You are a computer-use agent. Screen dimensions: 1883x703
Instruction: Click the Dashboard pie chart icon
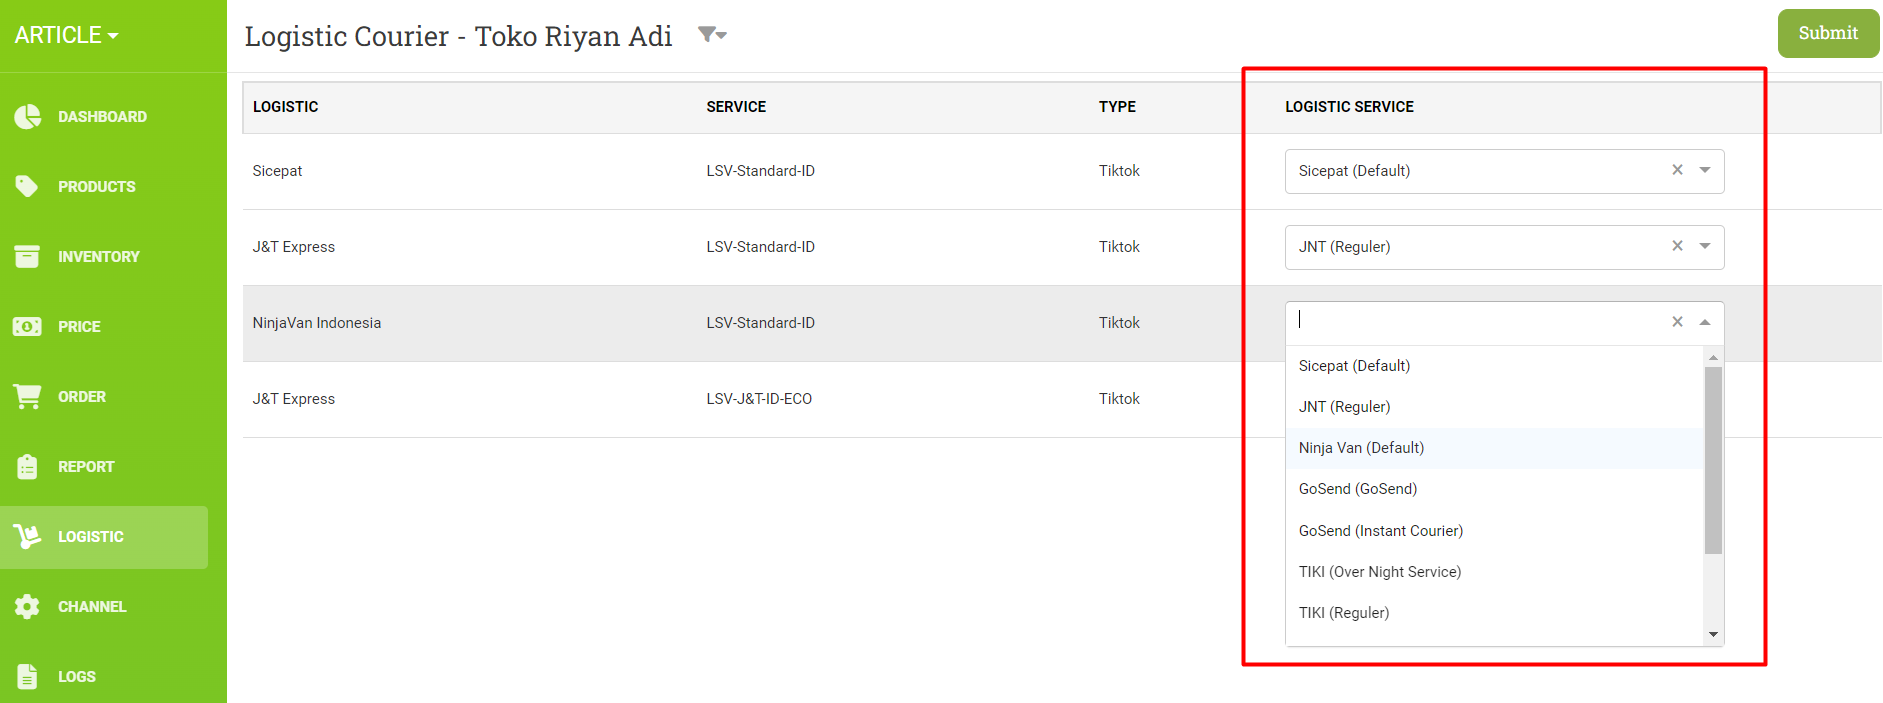[28, 117]
